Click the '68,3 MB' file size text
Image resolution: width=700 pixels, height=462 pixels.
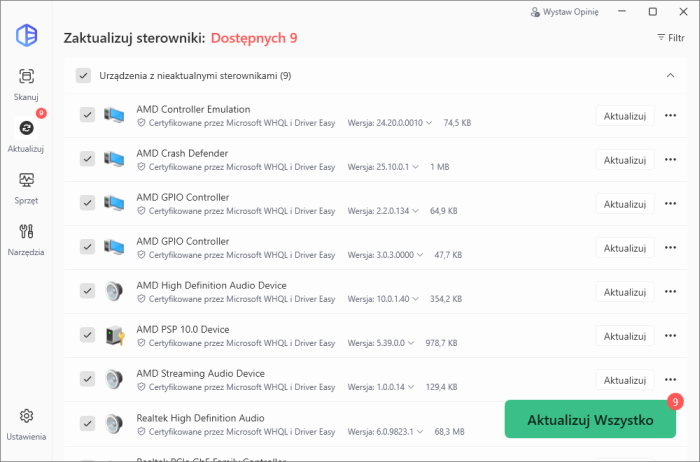pyautogui.click(x=450, y=432)
